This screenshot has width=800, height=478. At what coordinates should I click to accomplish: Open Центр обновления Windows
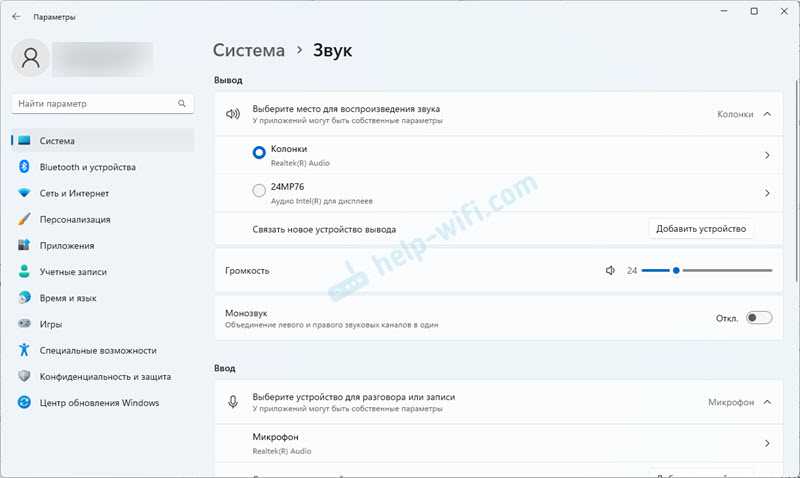[x=103, y=402]
